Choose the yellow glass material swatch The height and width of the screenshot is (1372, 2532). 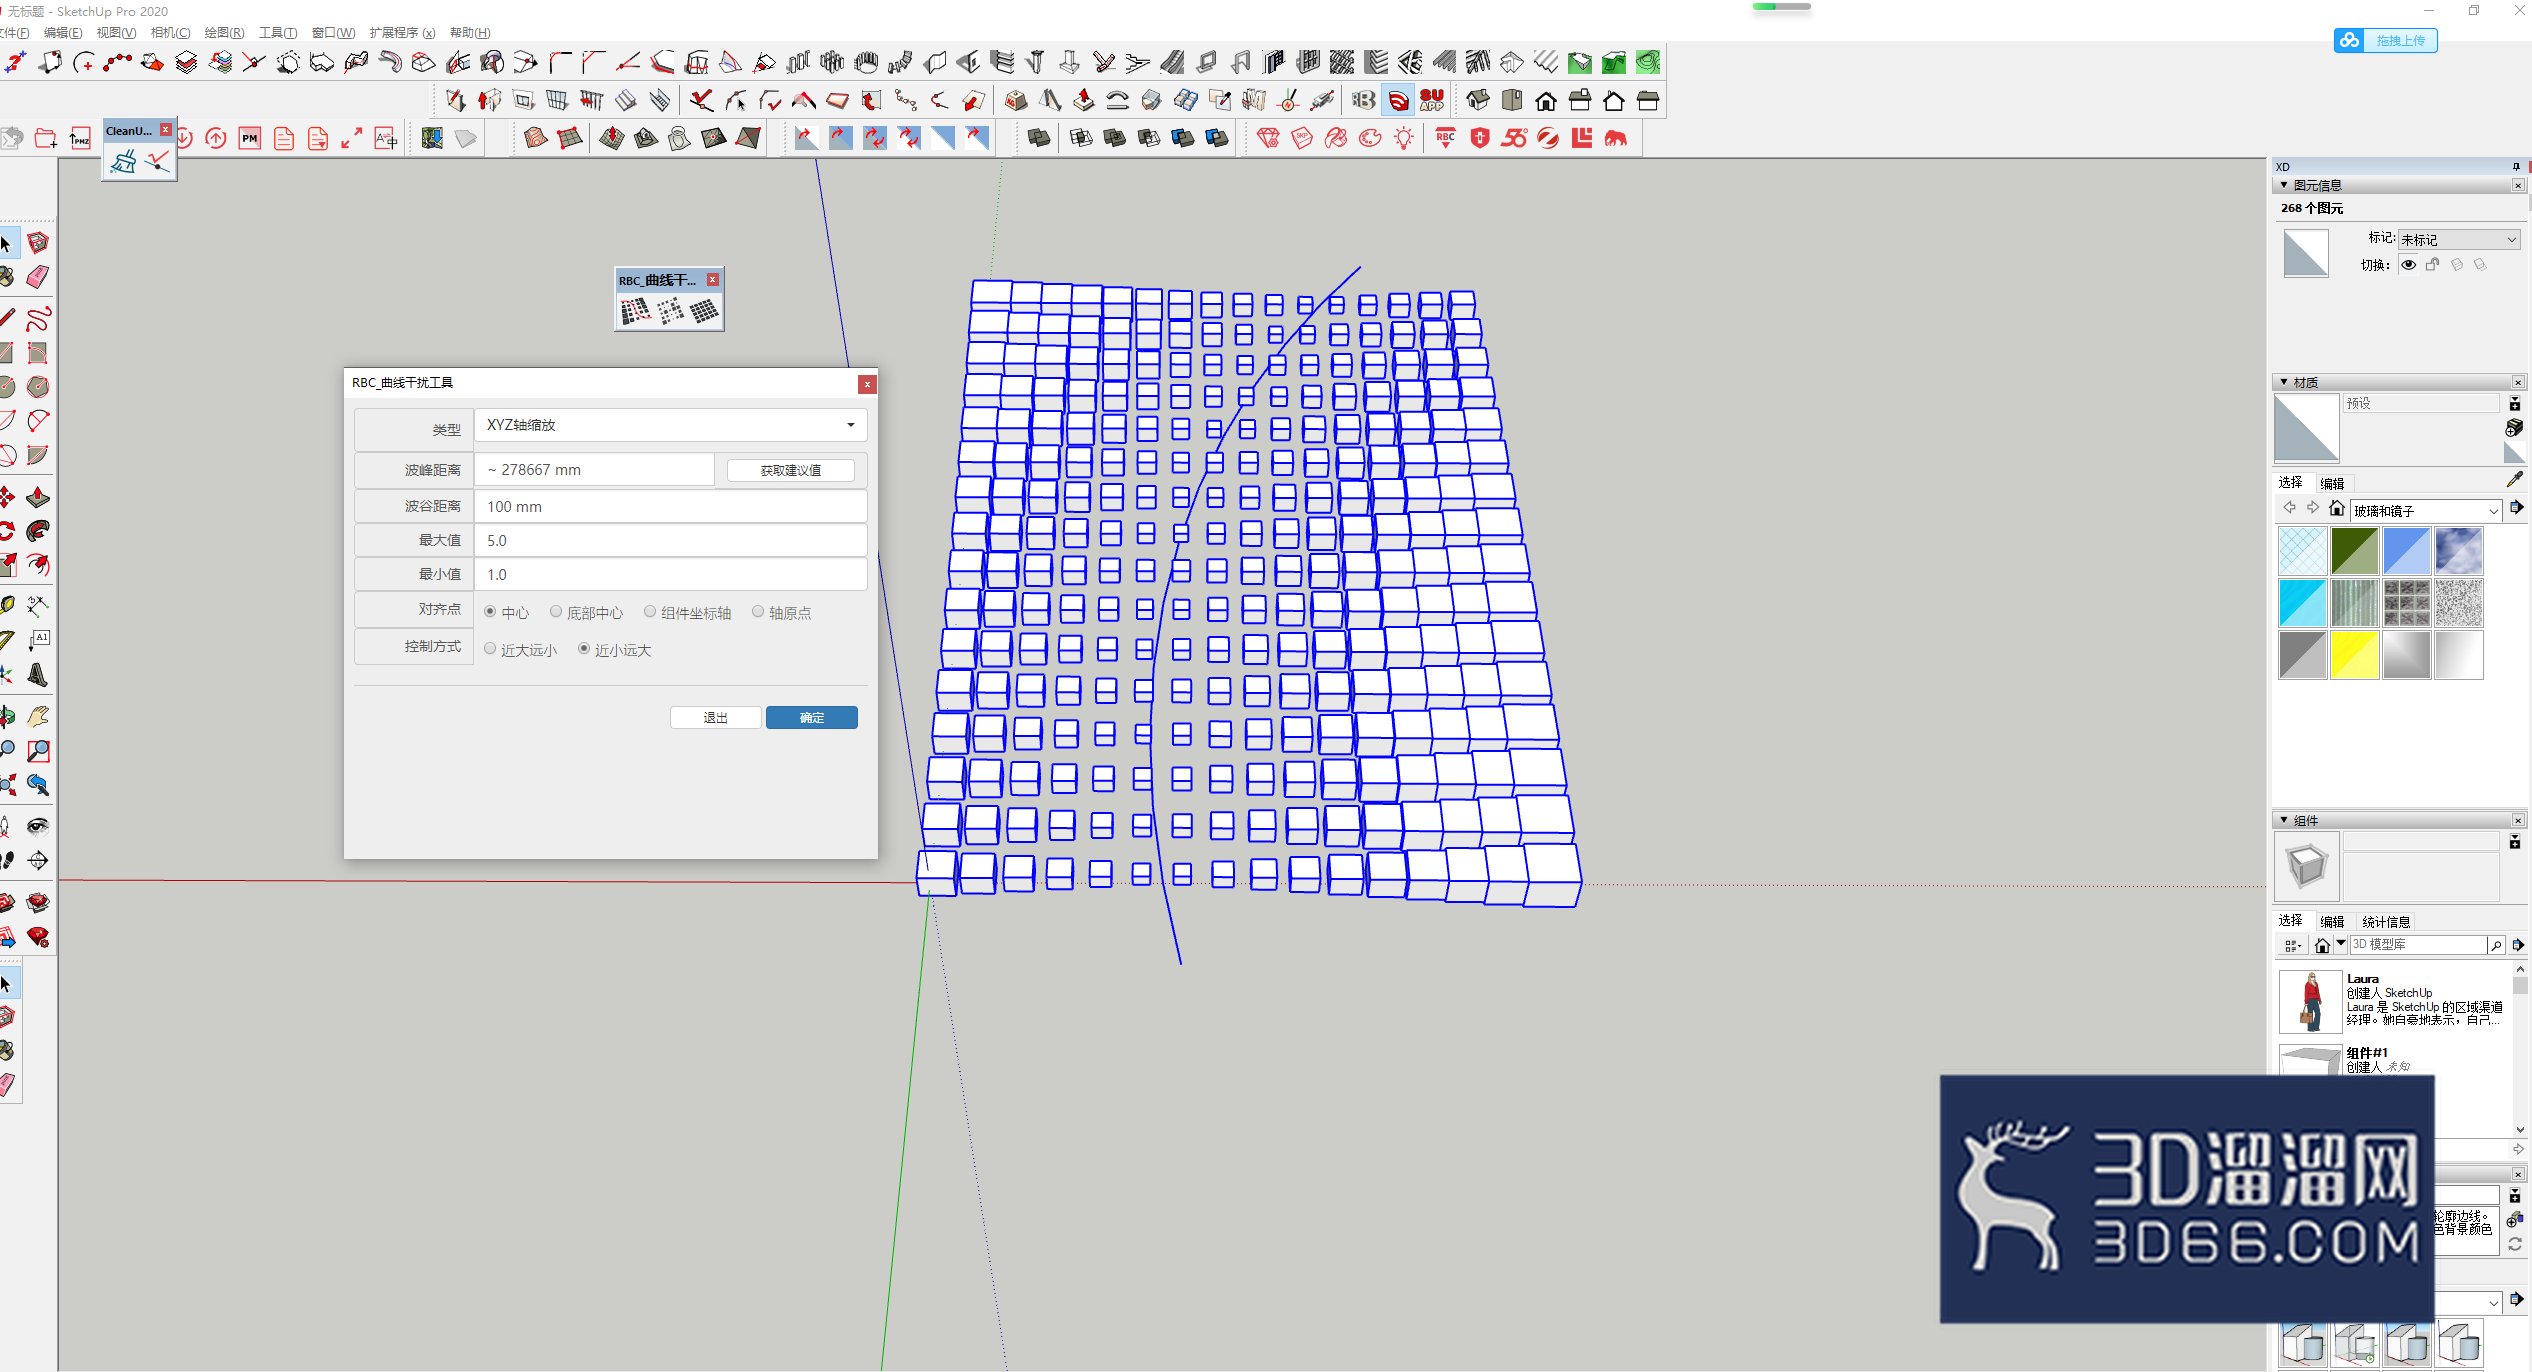(2355, 655)
